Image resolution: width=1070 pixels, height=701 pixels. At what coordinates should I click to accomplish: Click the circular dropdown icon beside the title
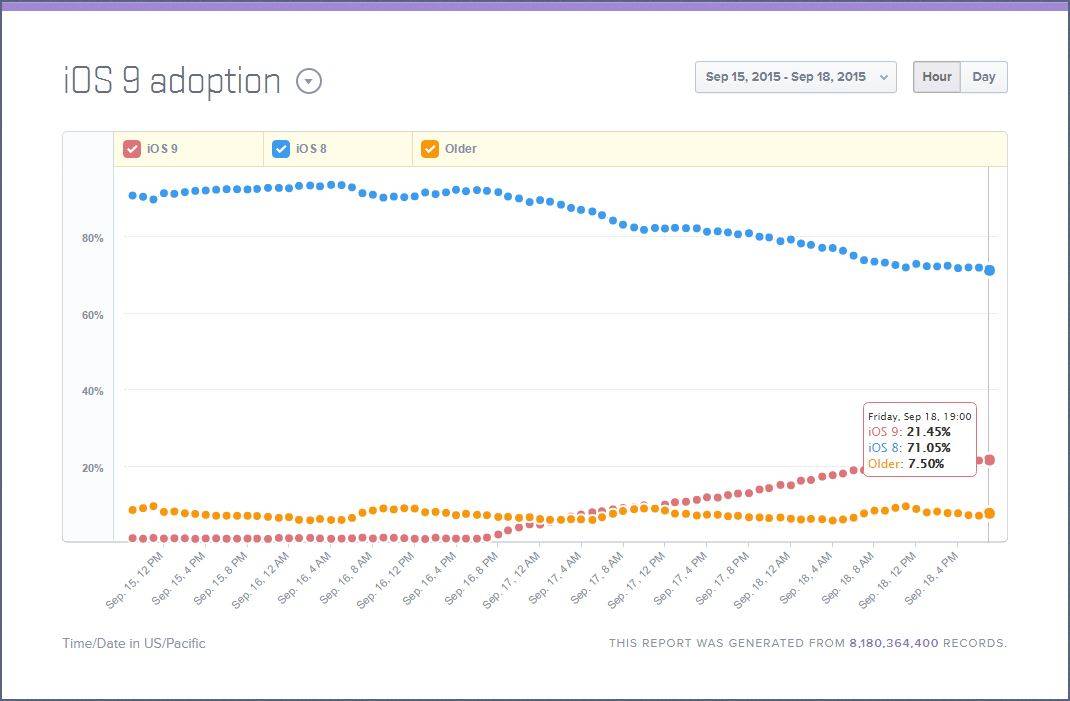click(x=309, y=82)
